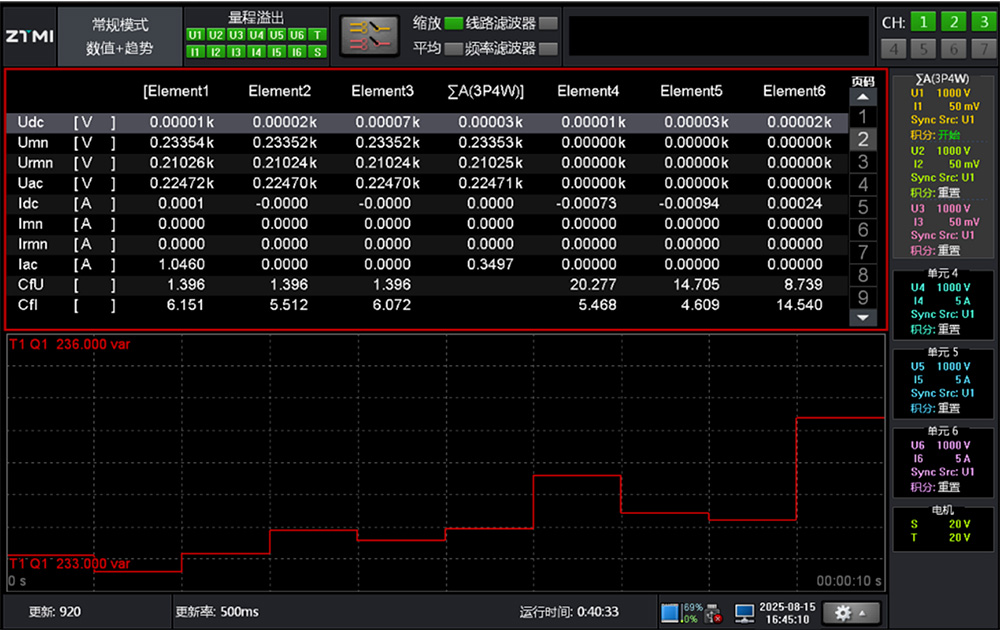Click the U1 over-range indicator
The height and width of the screenshot is (630, 1000).
195,35
